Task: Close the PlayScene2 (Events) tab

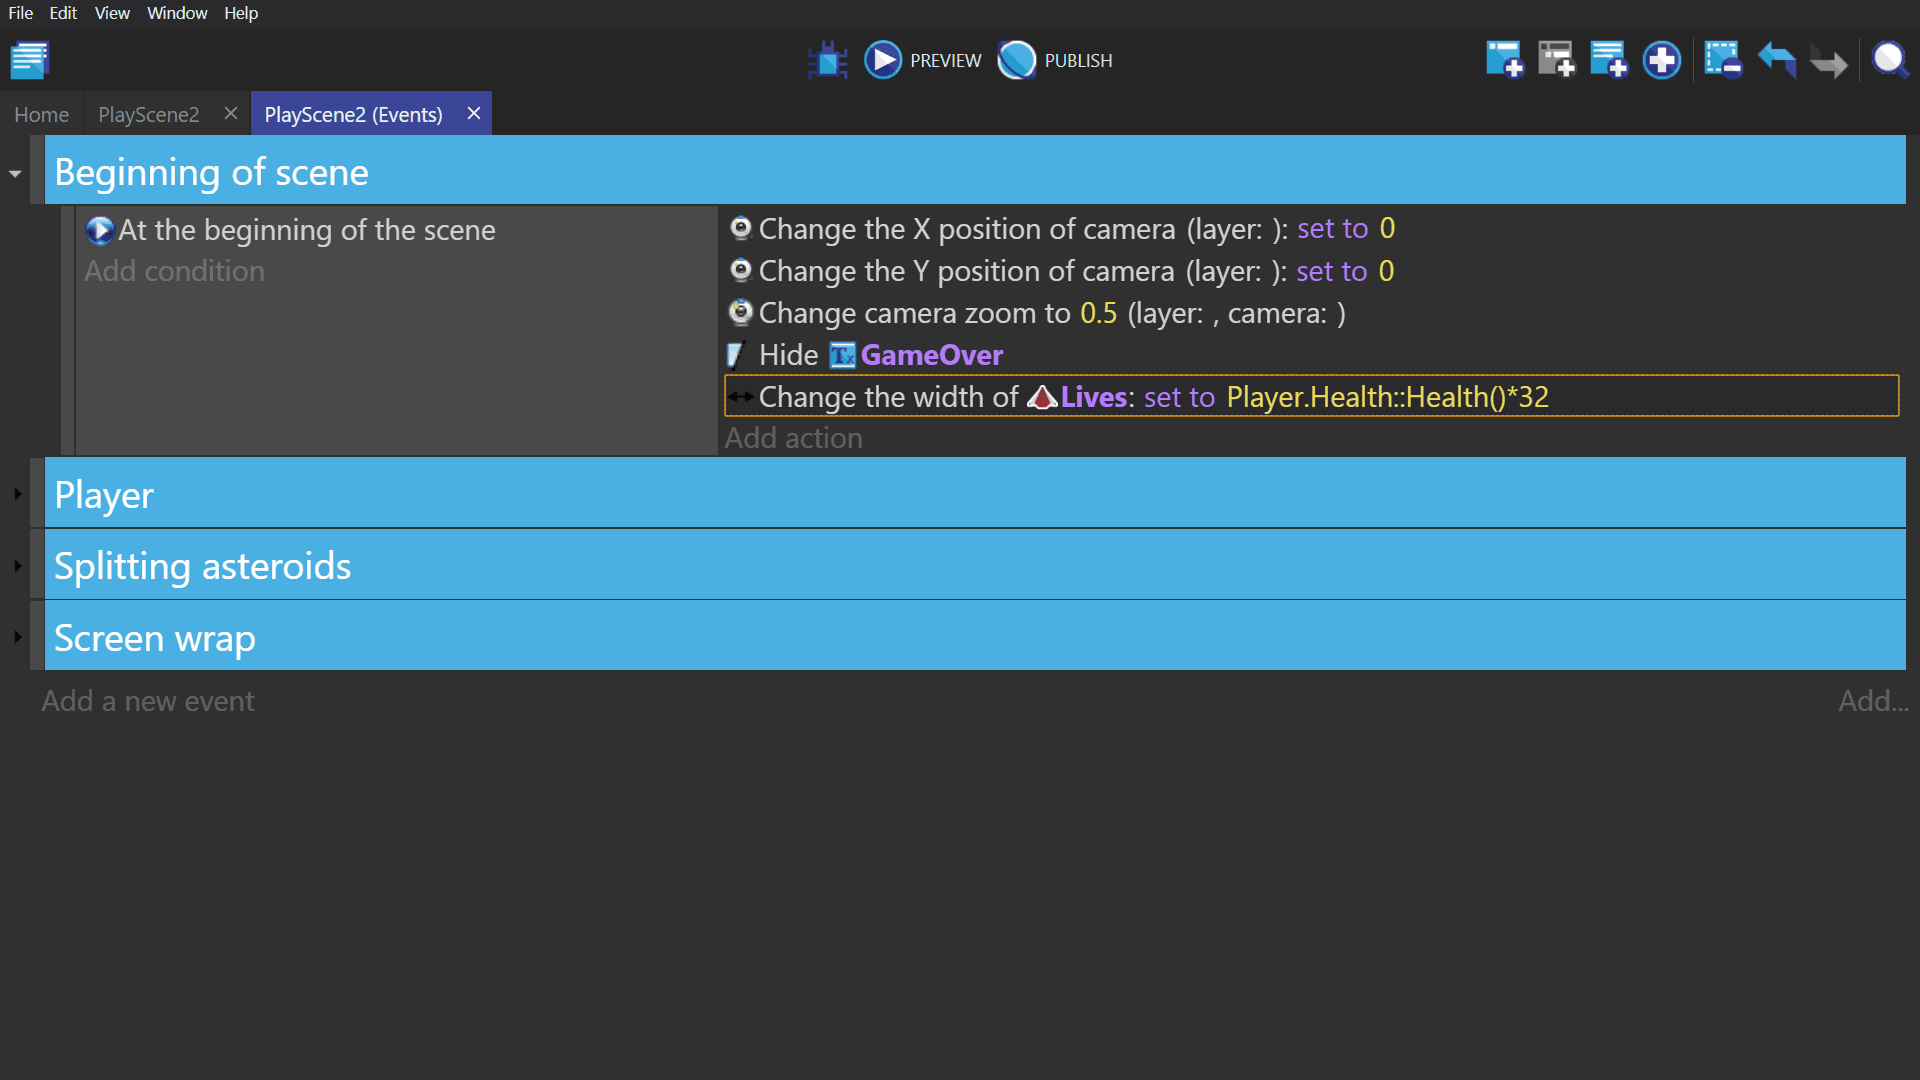Action: point(474,114)
